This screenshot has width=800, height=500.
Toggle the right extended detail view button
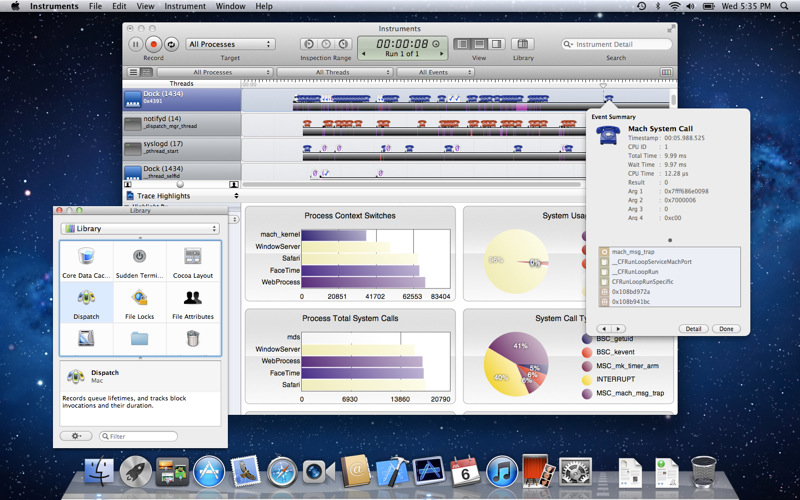point(496,44)
